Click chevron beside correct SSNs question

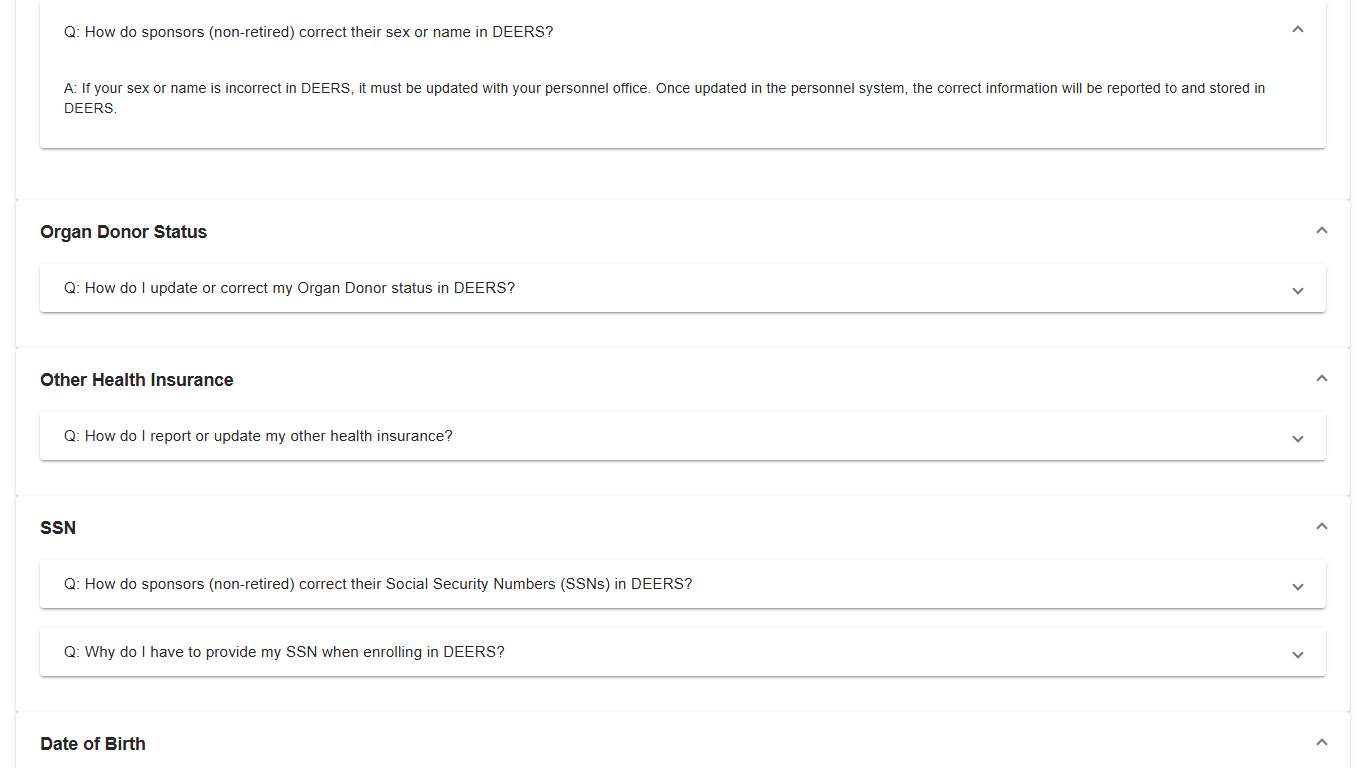(x=1297, y=586)
